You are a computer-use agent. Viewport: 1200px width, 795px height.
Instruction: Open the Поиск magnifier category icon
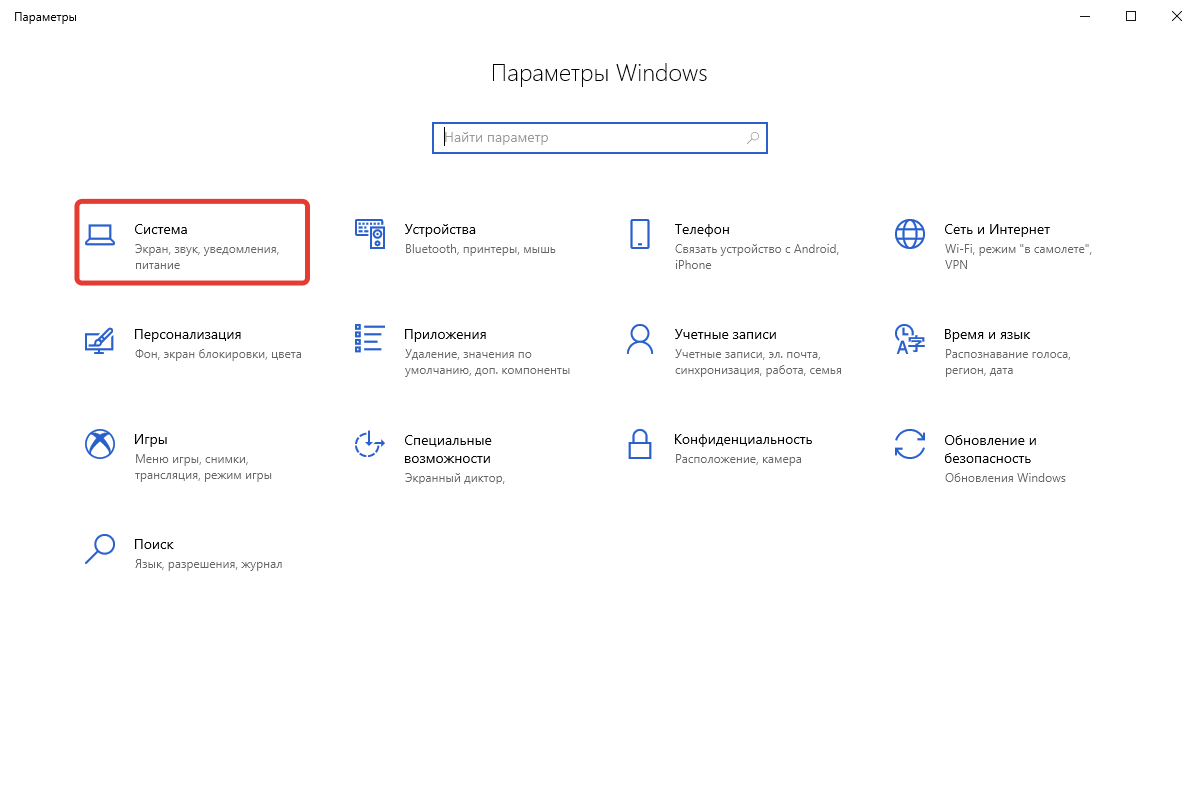(x=100, y=549)
